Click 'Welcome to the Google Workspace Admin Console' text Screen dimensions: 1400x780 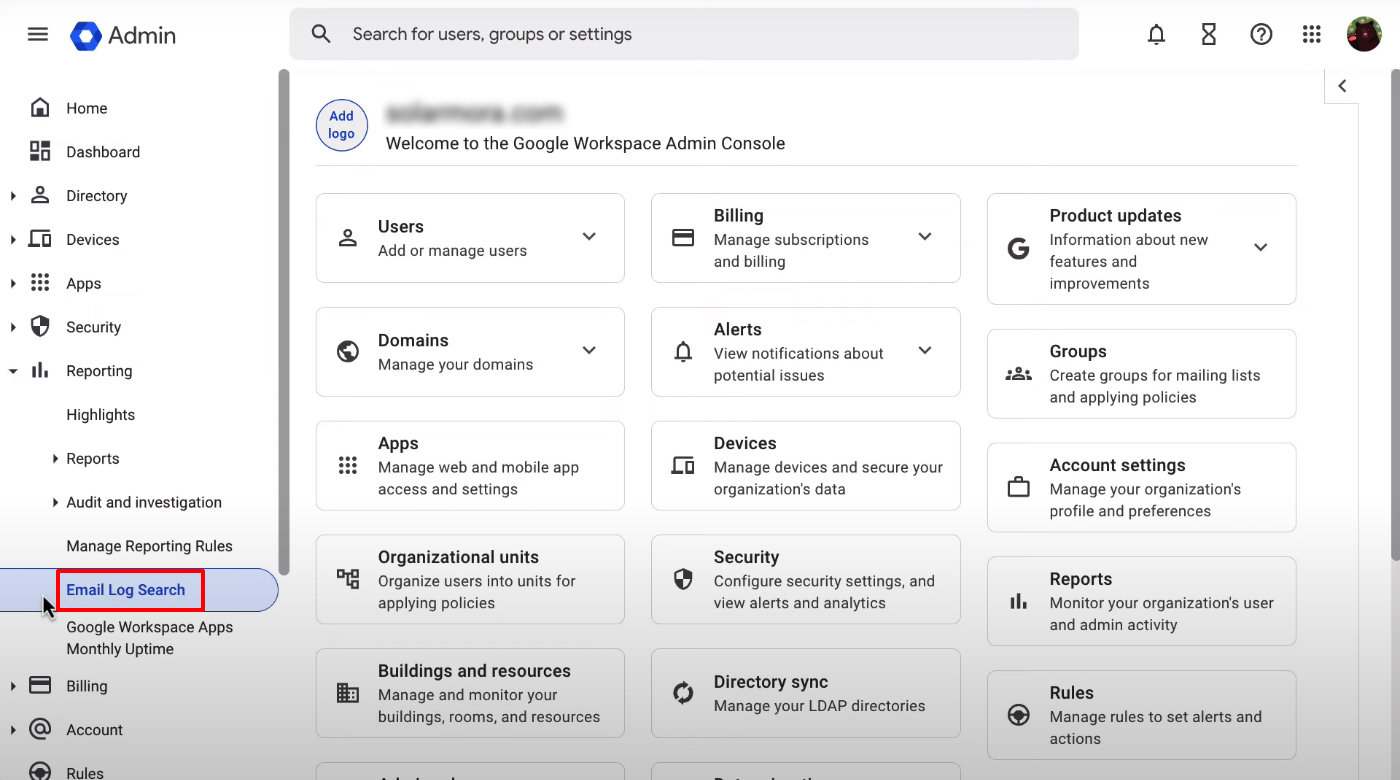(585, 143)
